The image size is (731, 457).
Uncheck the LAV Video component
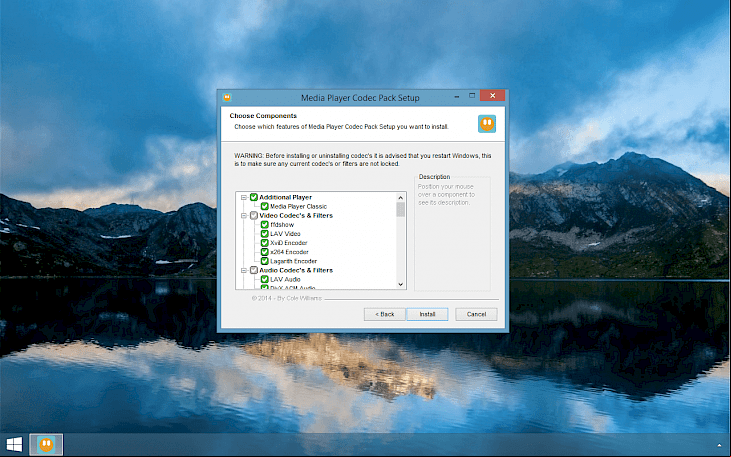pyautogui.click(x=264, y=234)
